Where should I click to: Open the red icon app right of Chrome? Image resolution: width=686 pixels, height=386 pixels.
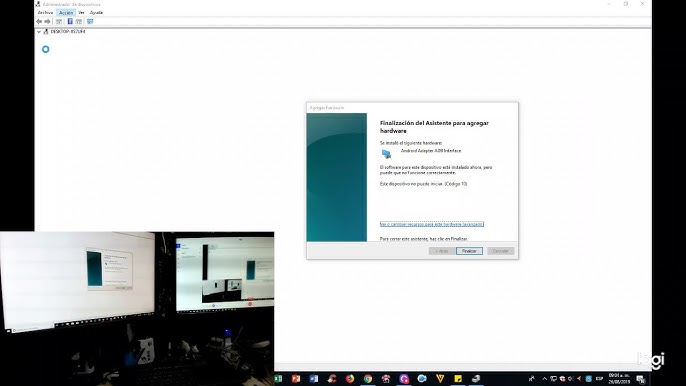(x=386, y=379)
